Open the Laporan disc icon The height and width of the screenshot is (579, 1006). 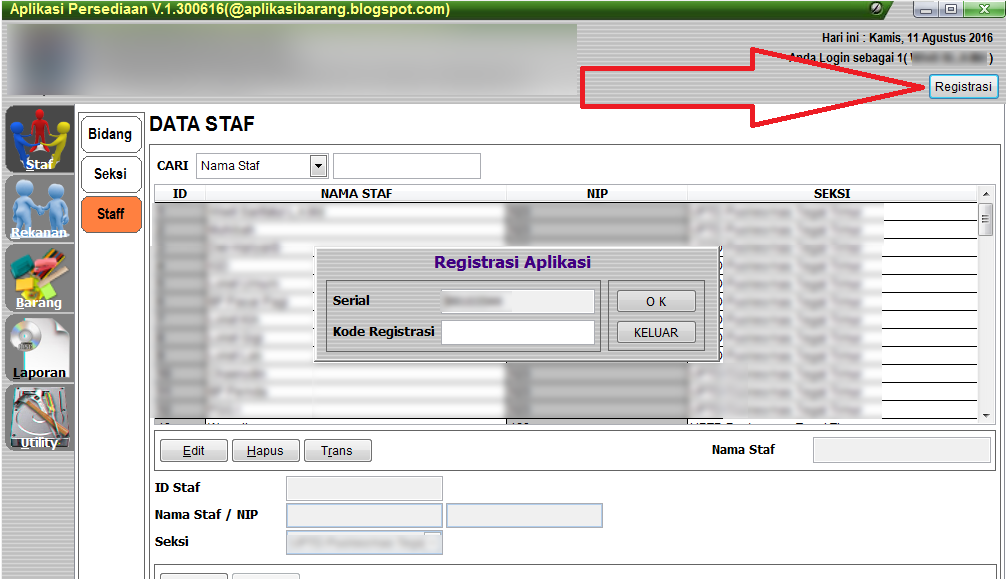click(x=39, y=349)
